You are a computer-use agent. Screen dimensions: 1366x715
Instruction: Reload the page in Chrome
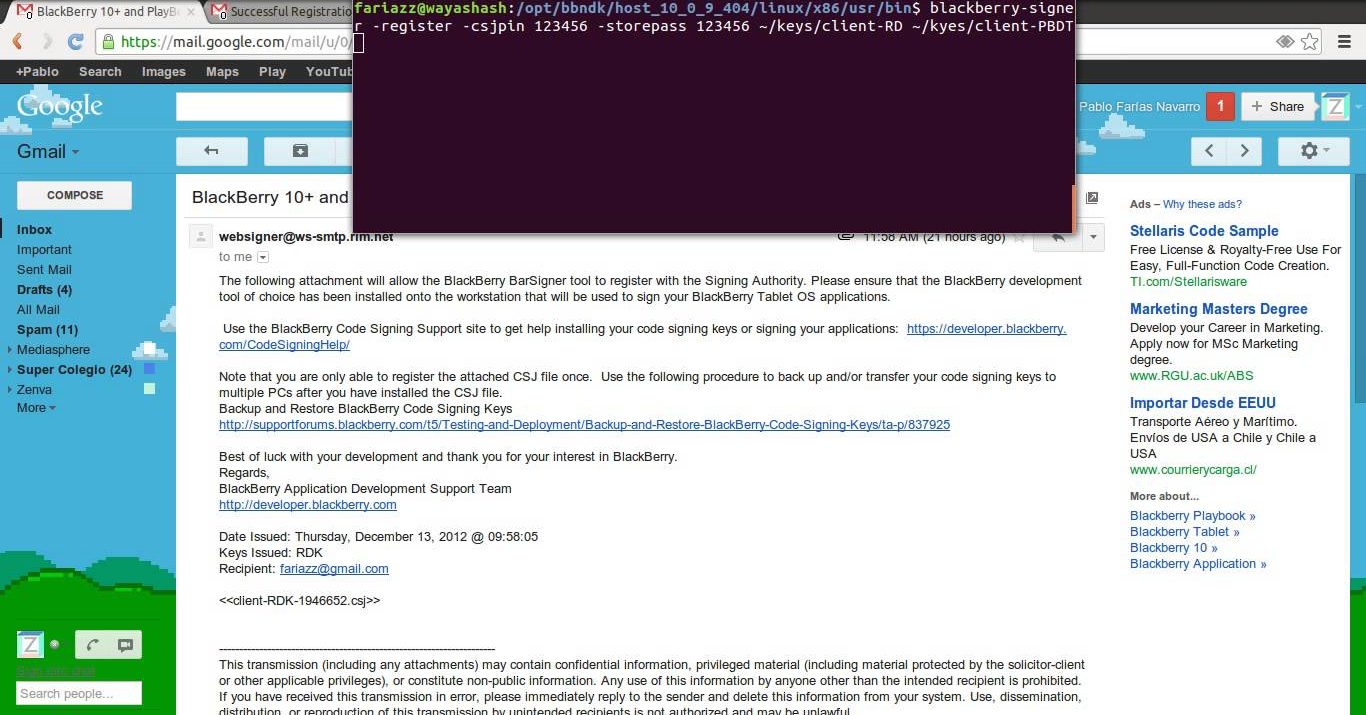(x=75, y=42)
